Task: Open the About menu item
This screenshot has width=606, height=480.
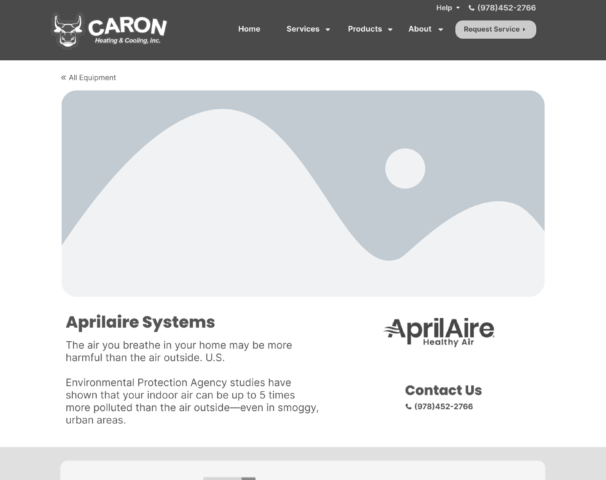Action: click(x=419, y=29)
